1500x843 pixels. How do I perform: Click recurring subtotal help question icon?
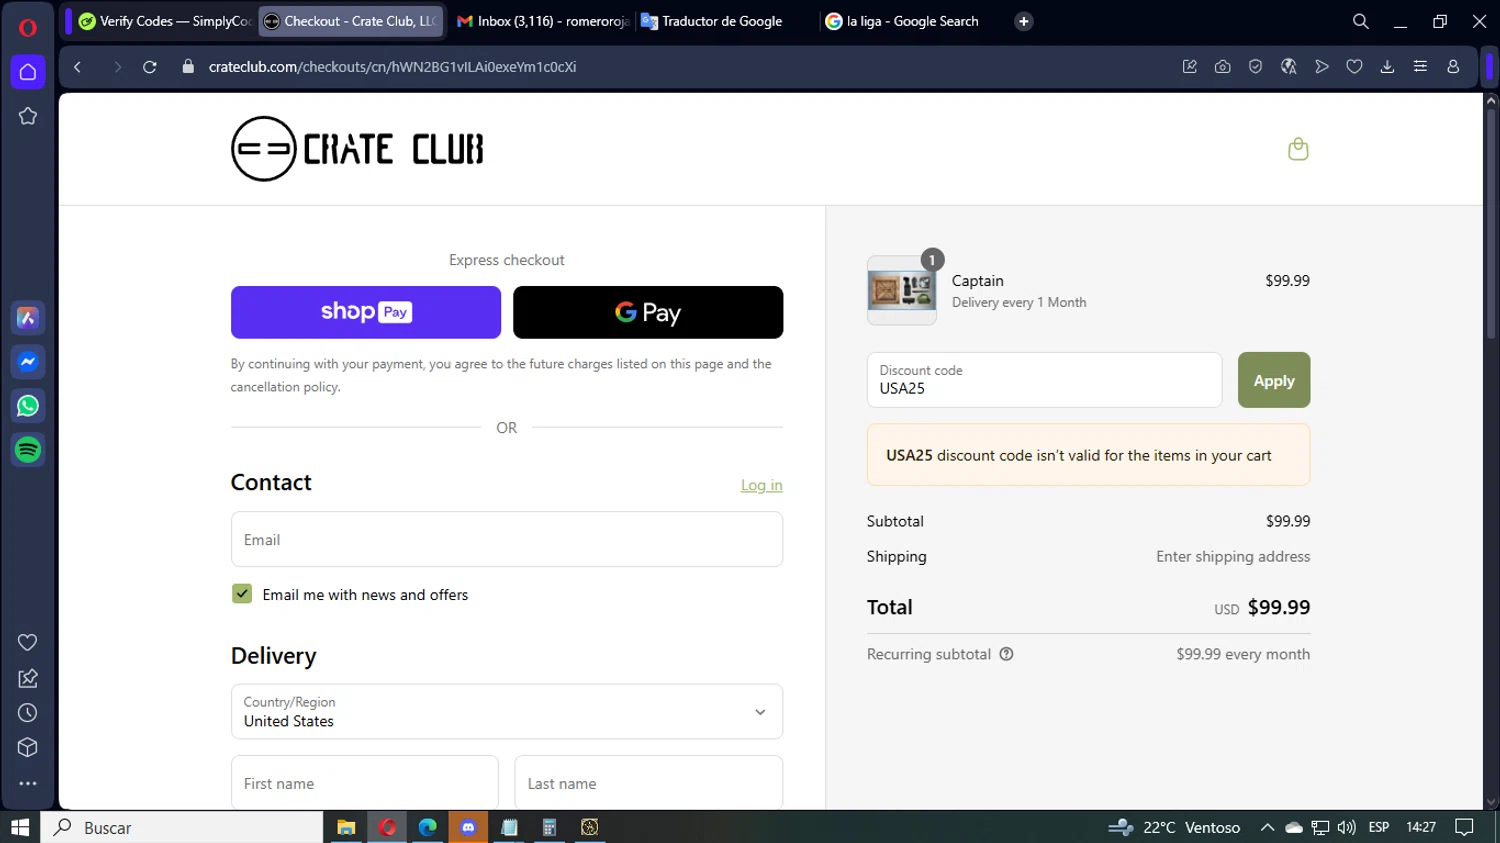[1006, 654]
